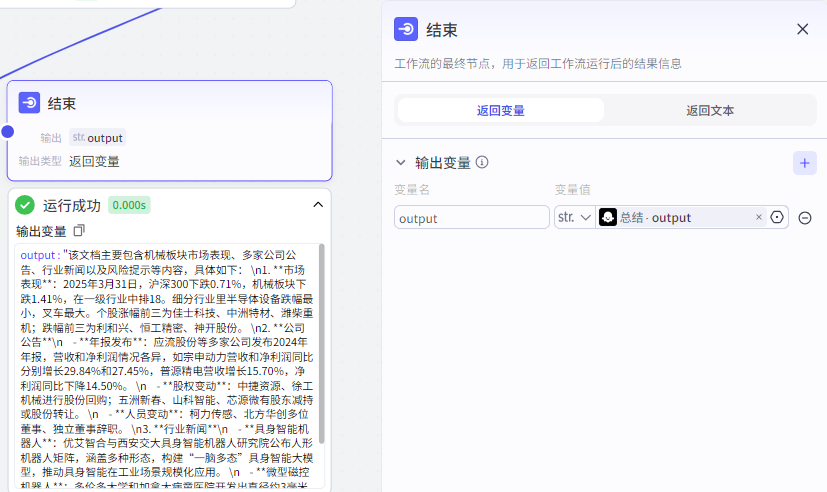Switch to the 返回文本 tab

(709, 110)
